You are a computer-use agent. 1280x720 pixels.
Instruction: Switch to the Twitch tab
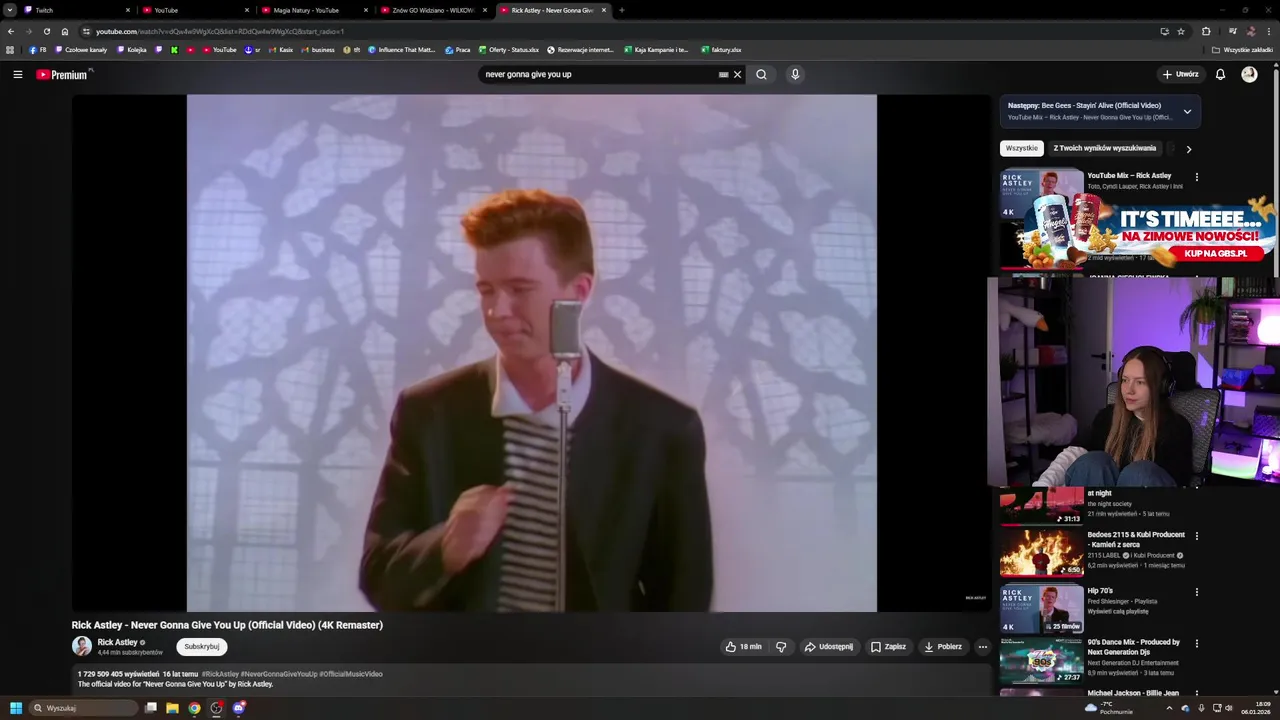pos(77,10)
